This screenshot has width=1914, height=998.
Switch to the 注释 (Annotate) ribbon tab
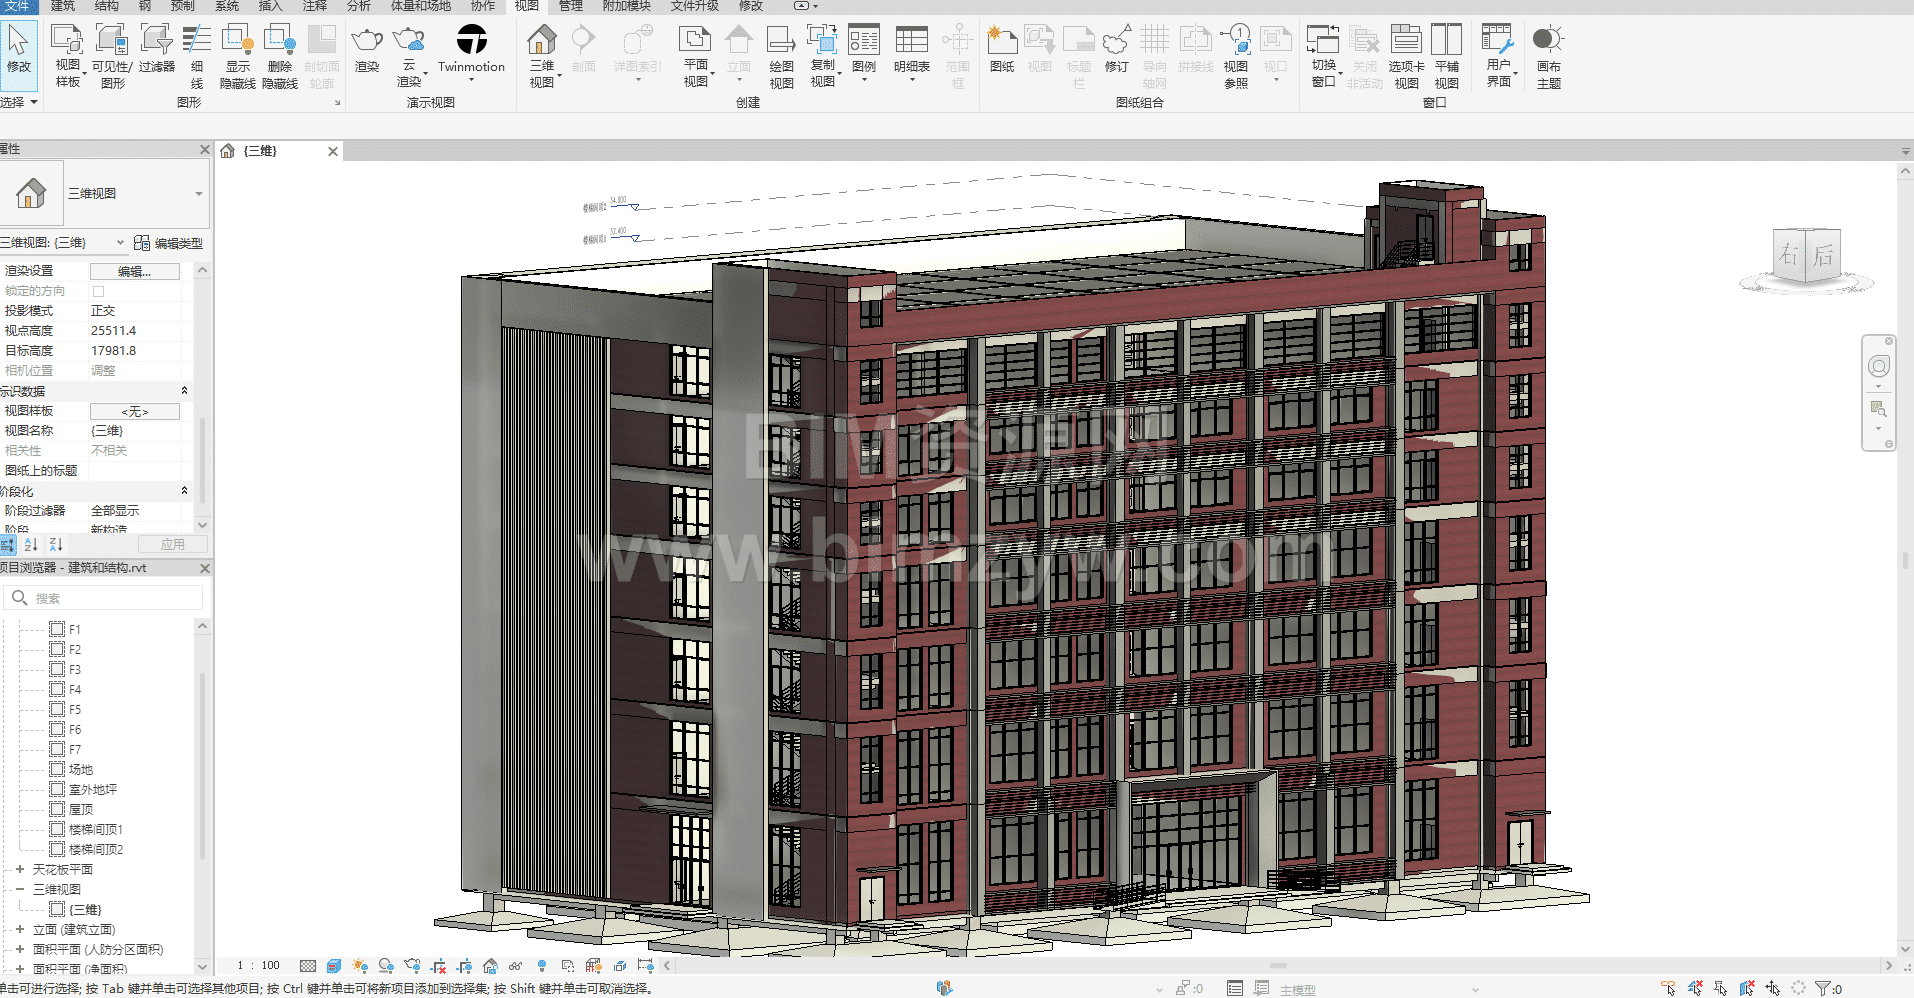315,6
